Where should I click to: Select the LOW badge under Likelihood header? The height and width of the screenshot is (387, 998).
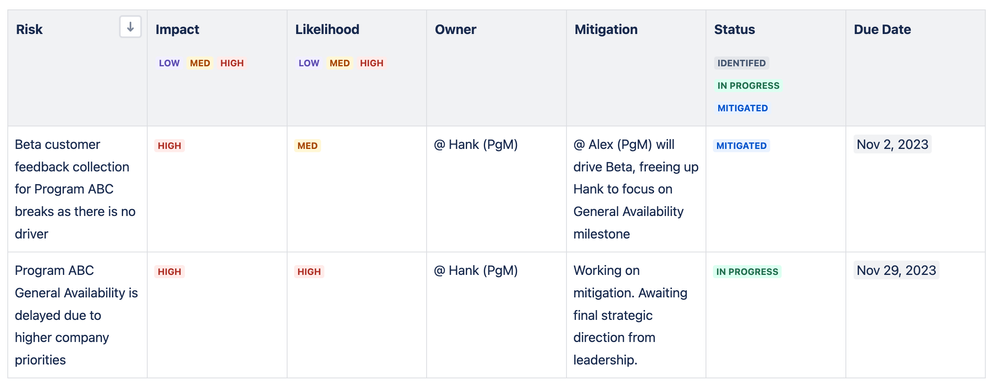[x=309, y=63]
